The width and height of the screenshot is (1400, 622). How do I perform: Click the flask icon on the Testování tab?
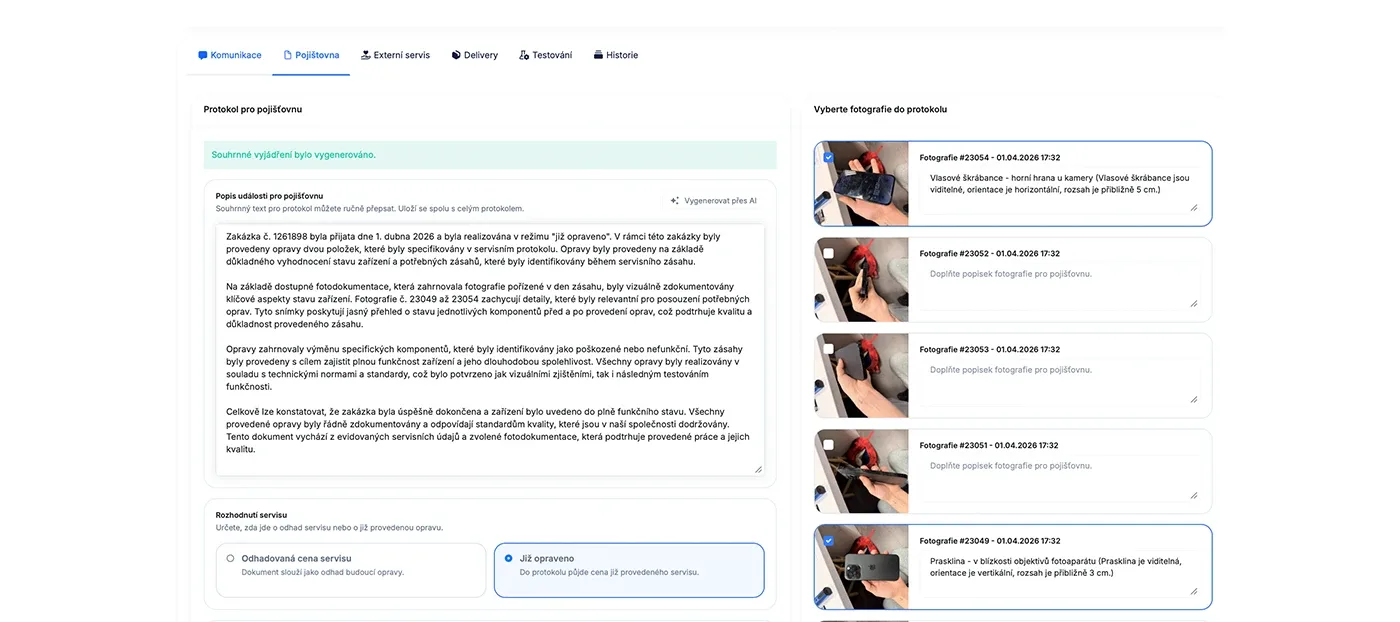[x=523, y=55]
